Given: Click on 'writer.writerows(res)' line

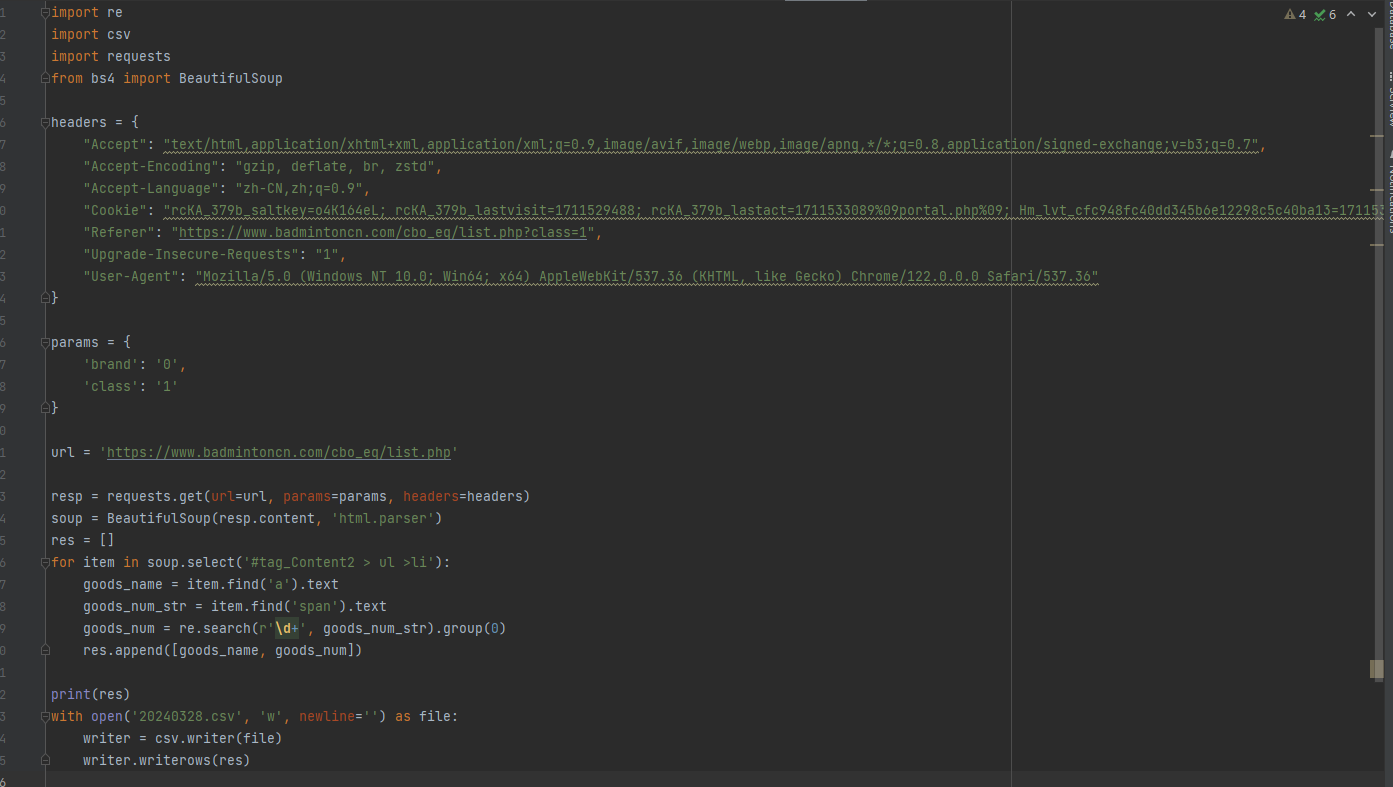Looking at the screenshot, I should pos(167,760).
